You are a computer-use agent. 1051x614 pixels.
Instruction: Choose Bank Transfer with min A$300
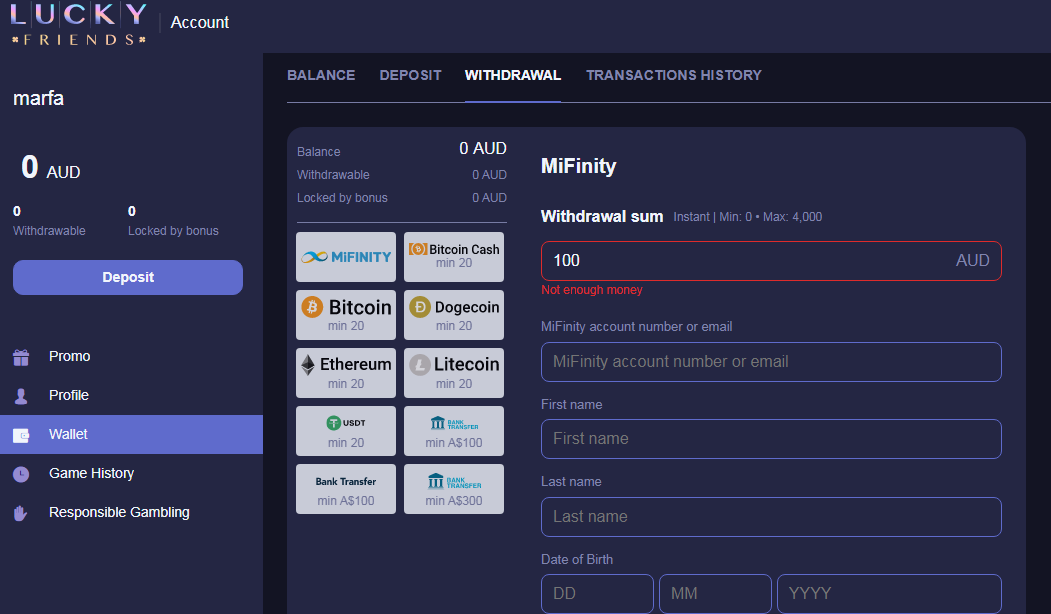pyautogui.click(x=454, y=489)
